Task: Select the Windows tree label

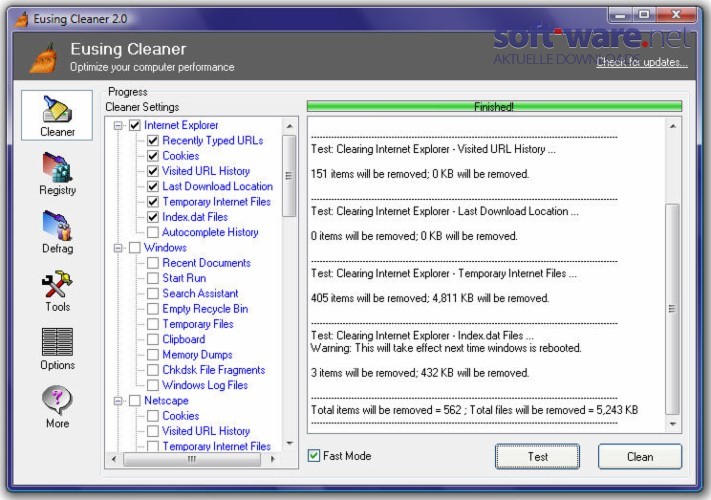Action: pos(165,248)
